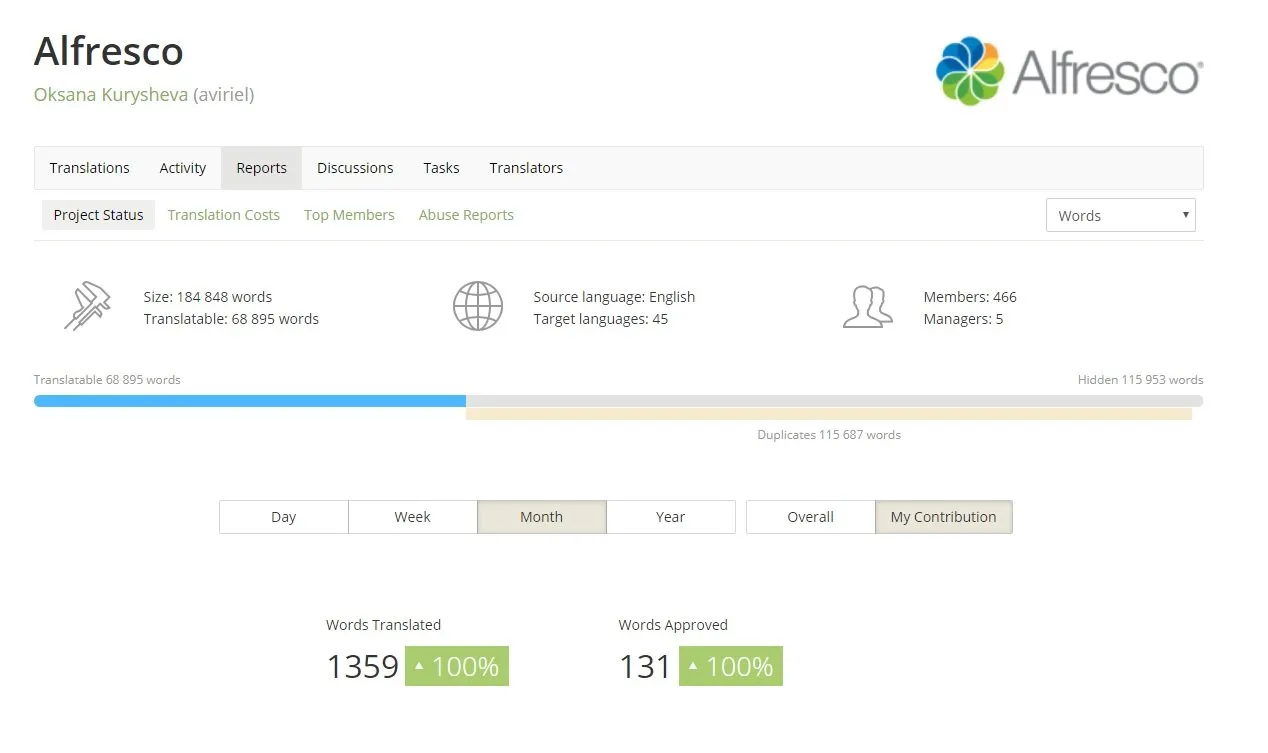
Task: Select Project Status sub-tab
Action: [98, 215]
